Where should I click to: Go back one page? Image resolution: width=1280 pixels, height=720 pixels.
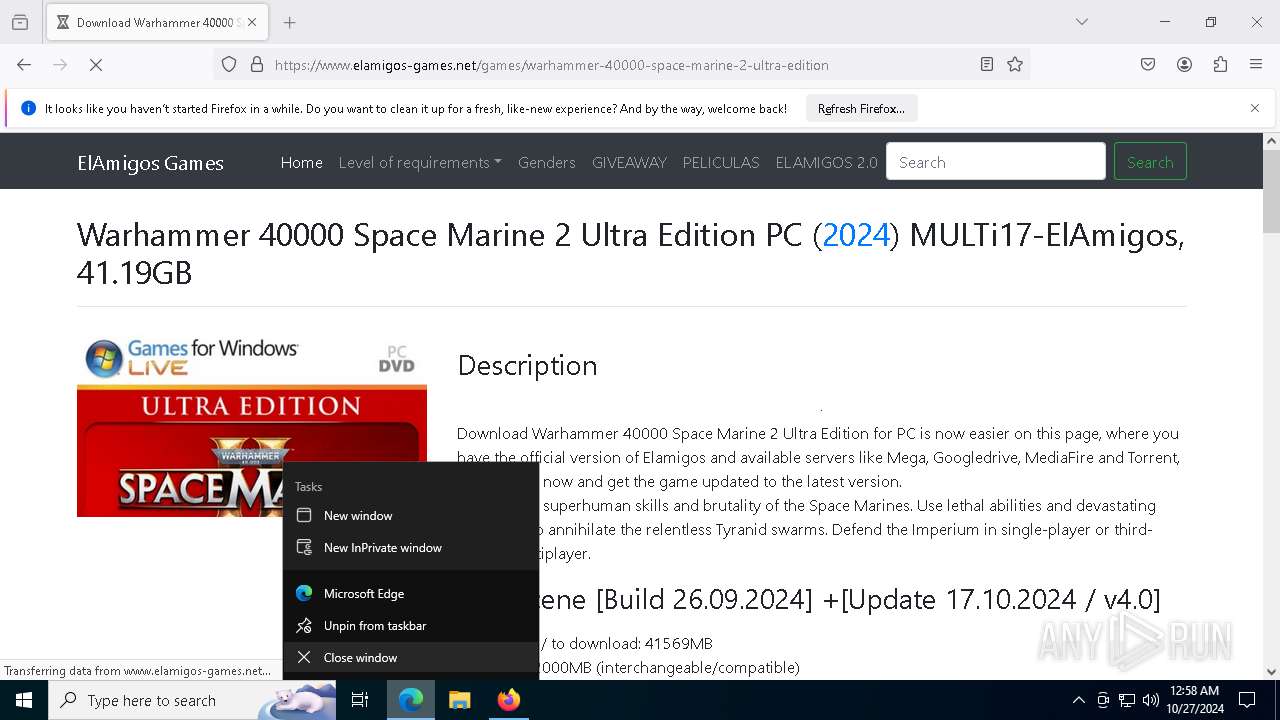(x=24, y=65)
